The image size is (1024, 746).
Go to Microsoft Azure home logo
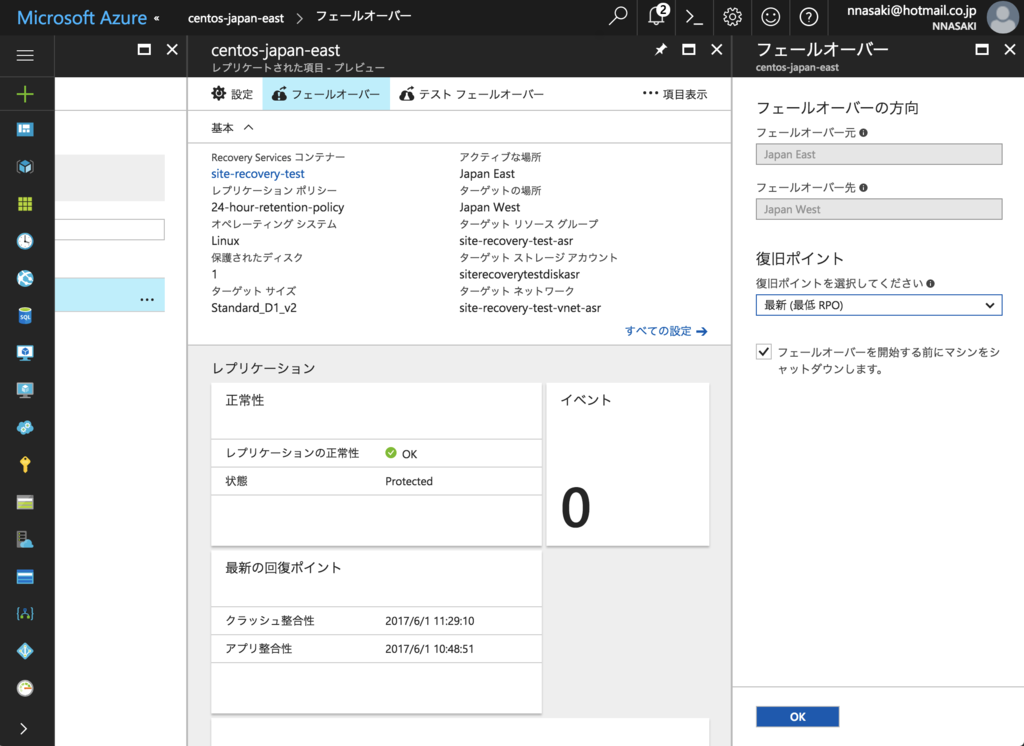coord(82,18)
